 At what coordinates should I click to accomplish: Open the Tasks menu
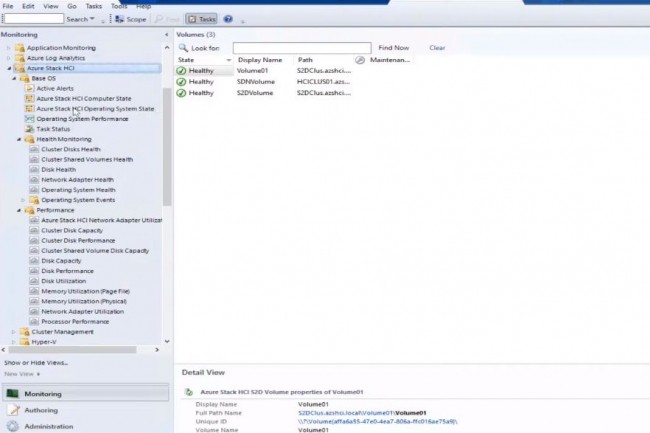pyautogui.click(x=94, y=6)
